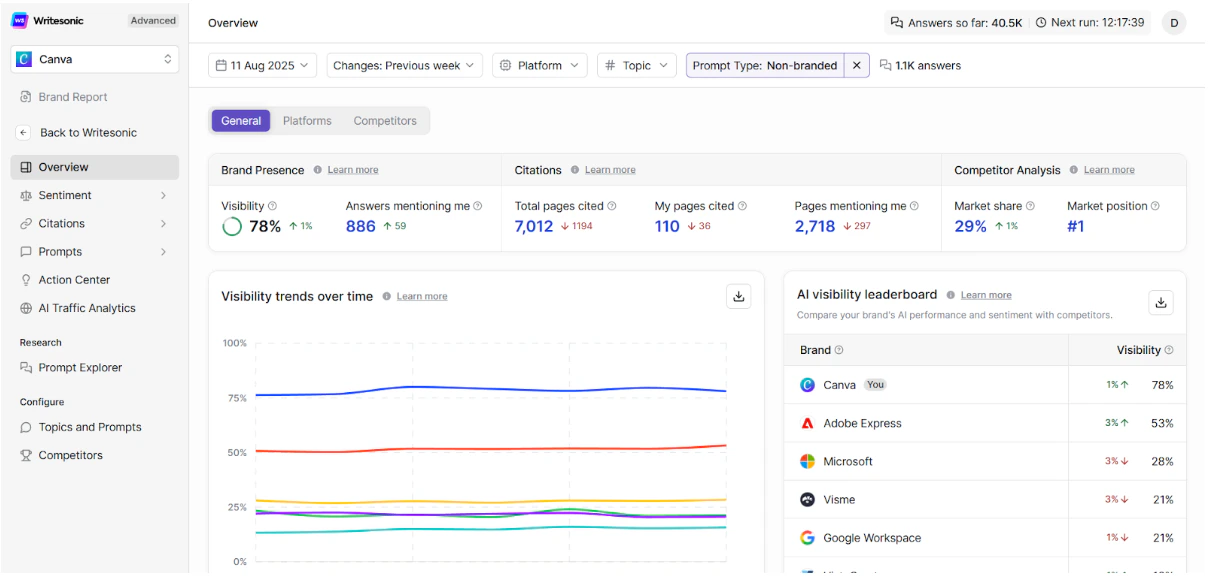Viewport: 1211px width, 578px height.
Task: Open the Canva brand selector dropdown
Action: click(95, 59)
